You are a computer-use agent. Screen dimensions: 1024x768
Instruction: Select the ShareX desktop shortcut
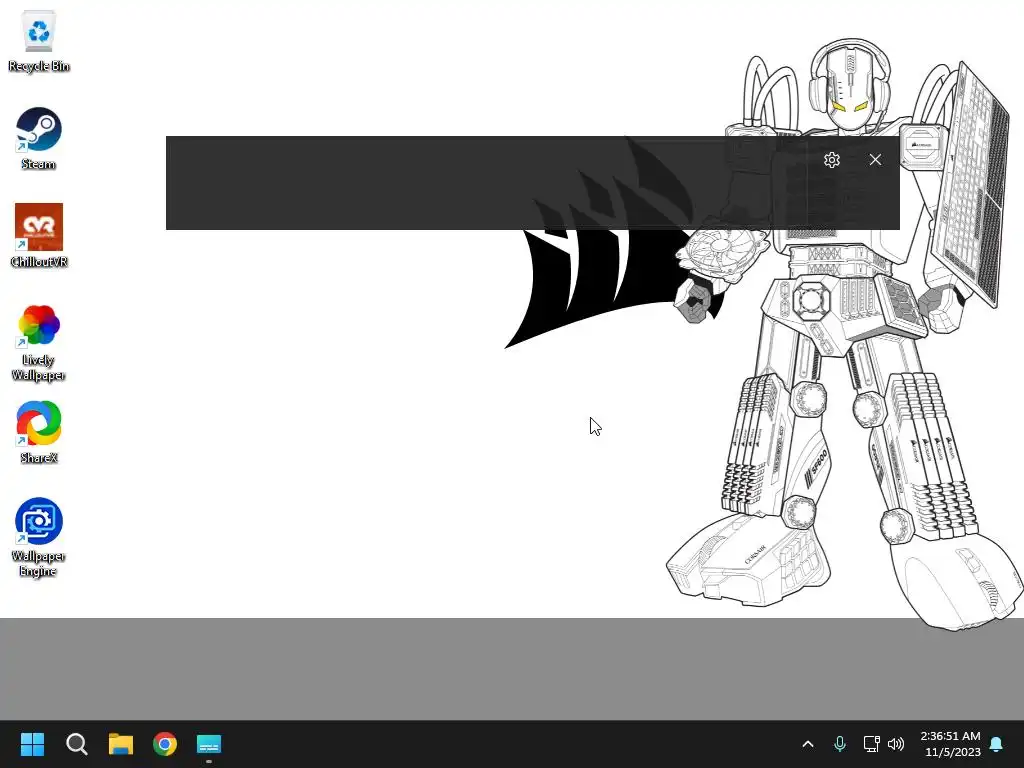(x=39, y=432)
